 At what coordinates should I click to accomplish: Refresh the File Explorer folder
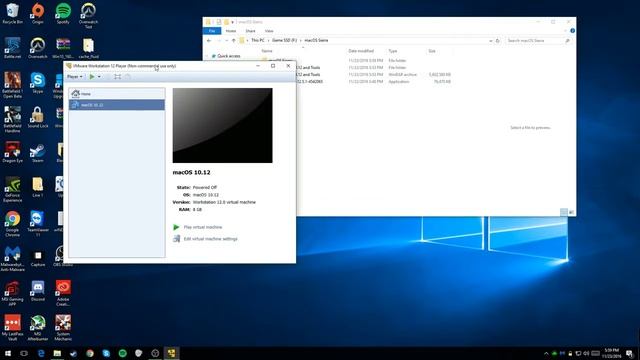click(x=498, y=41)
